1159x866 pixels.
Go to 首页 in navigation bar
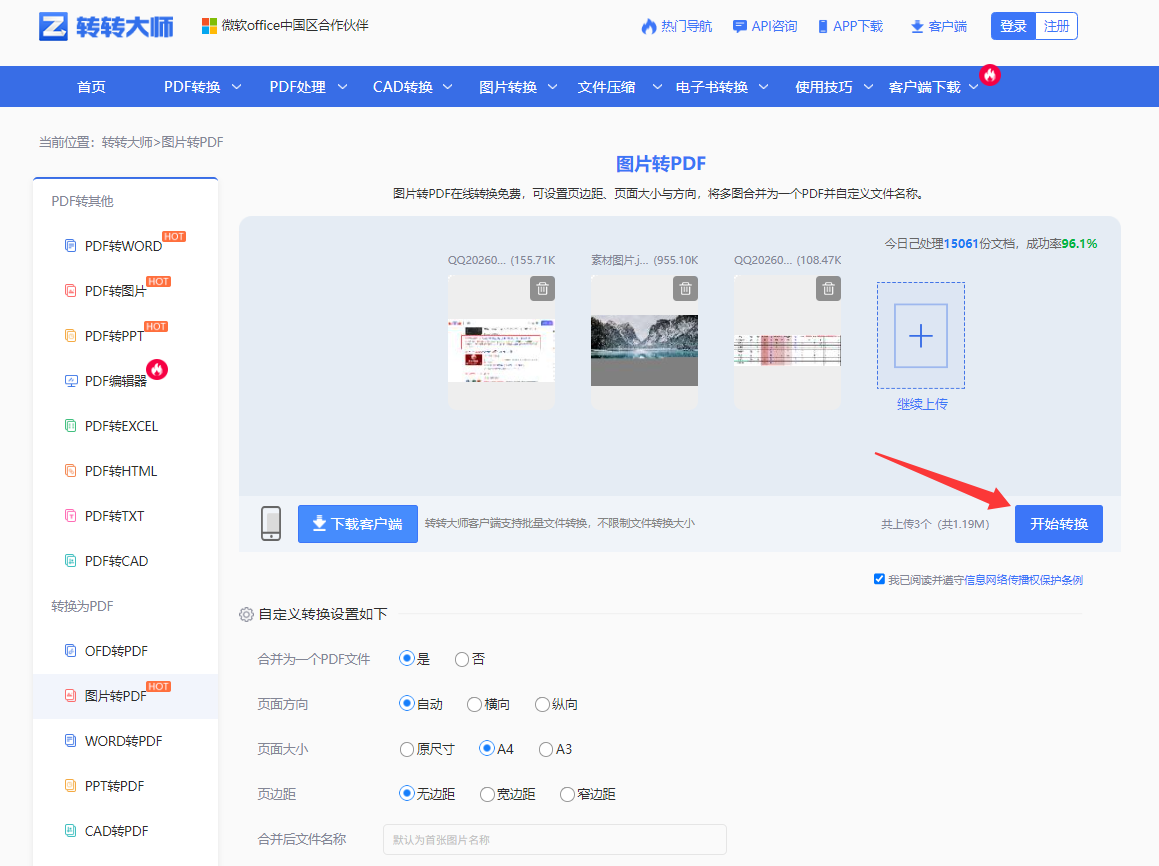coord(92,87)
